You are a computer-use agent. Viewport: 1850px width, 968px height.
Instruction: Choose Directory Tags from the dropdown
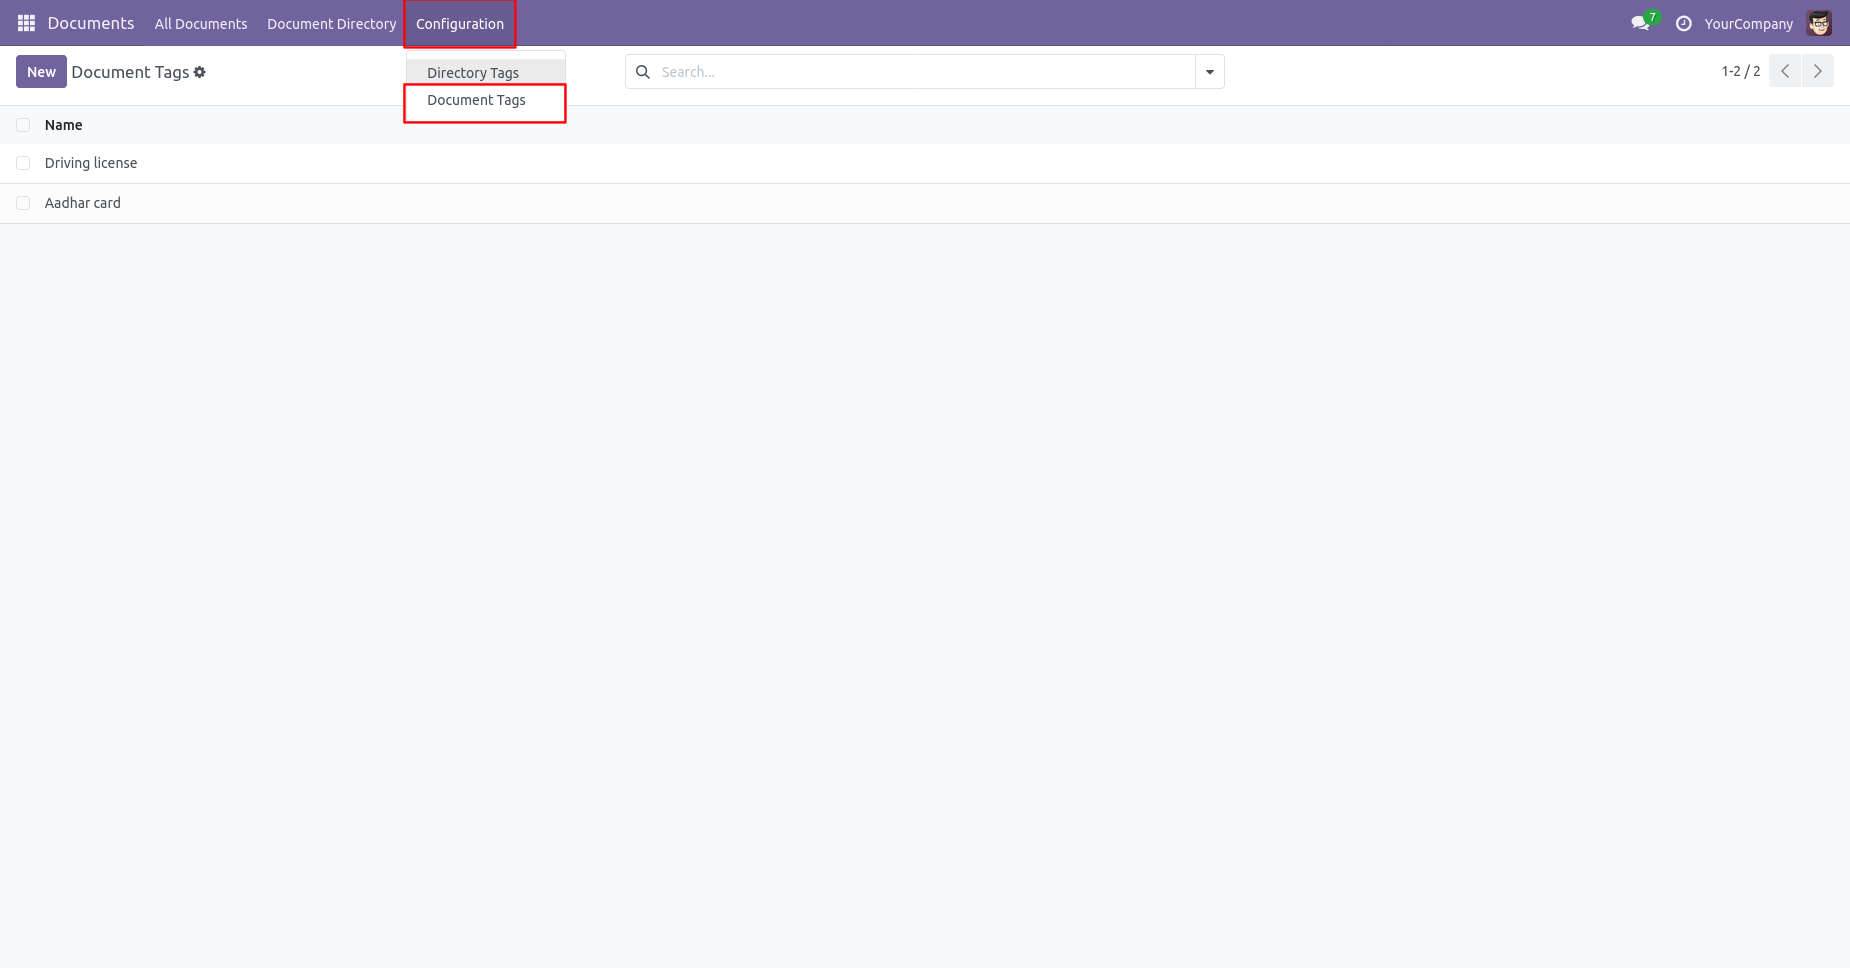point(486,72)
